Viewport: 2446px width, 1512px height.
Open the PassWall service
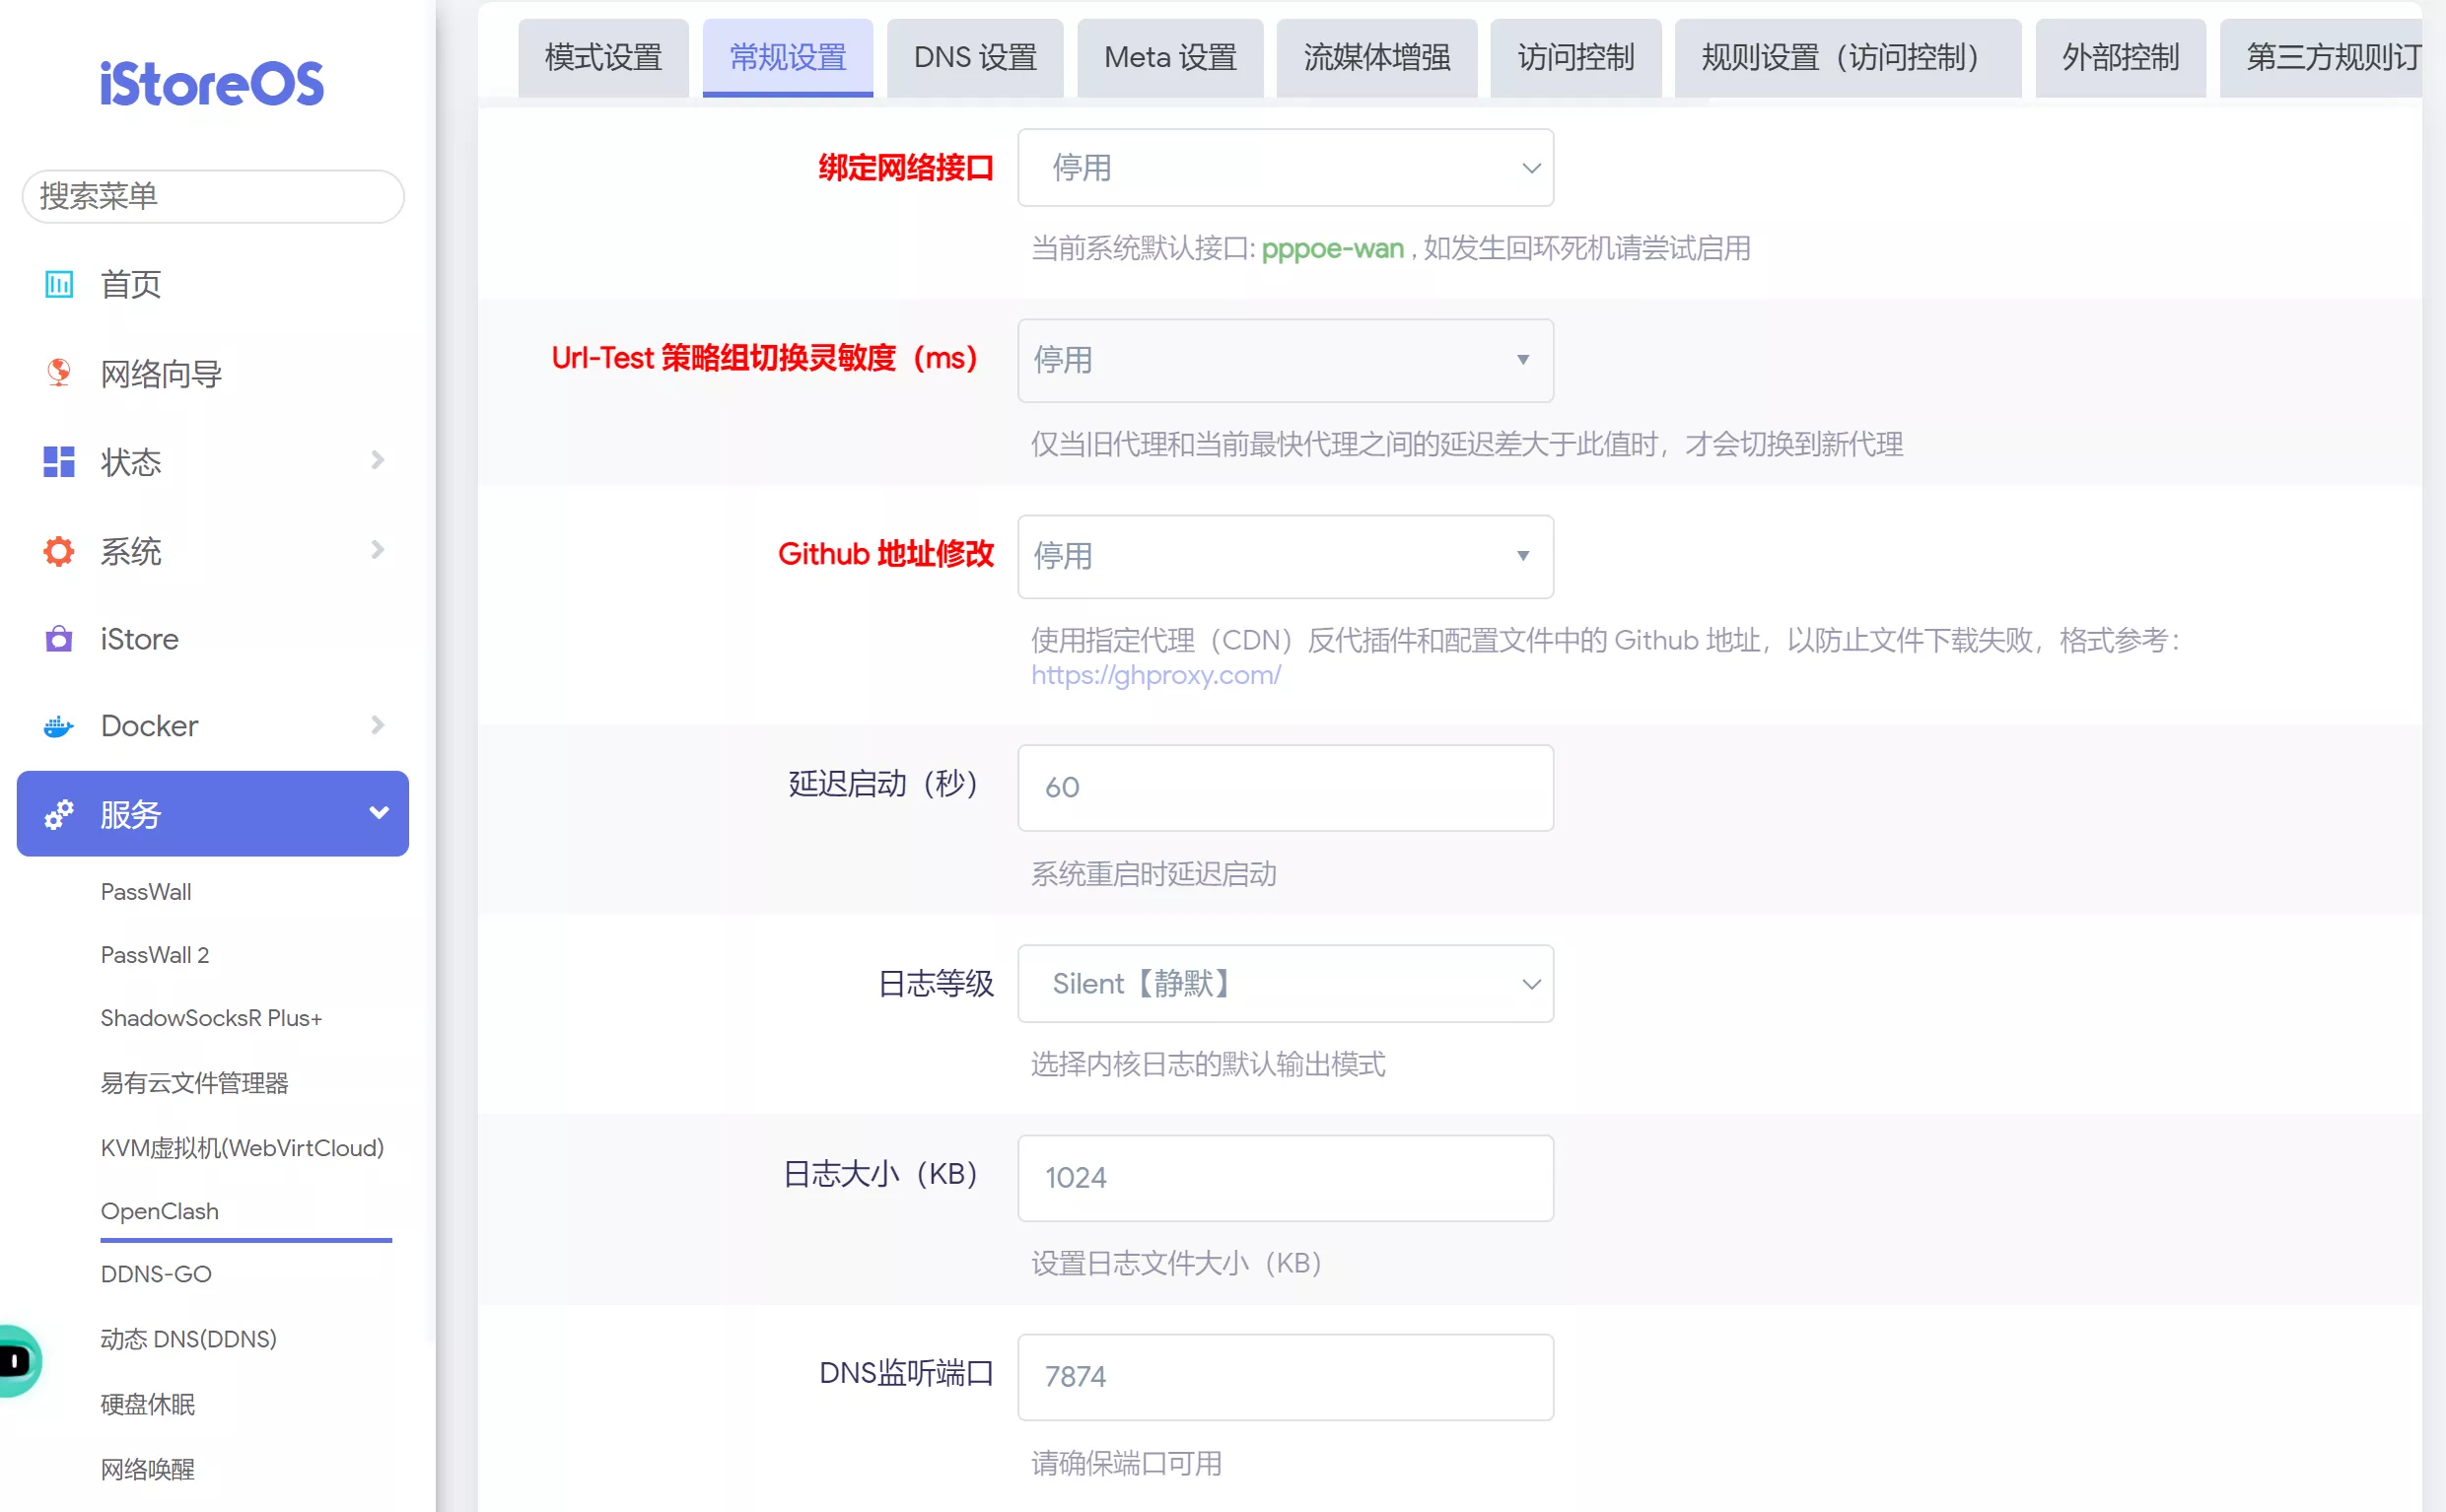(x=146, y=892)
